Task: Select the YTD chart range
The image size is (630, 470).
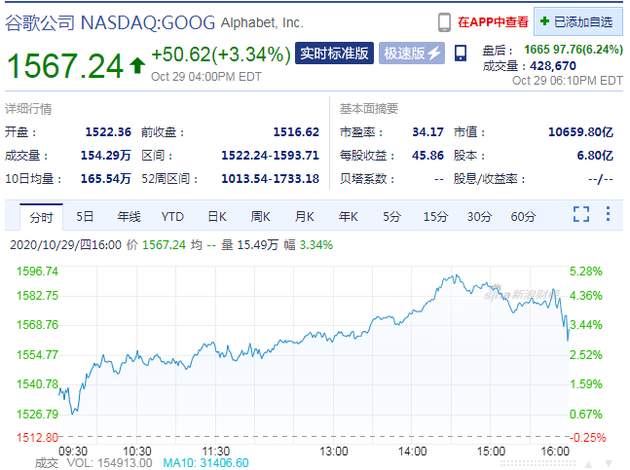Action: [x=173, y=216]
